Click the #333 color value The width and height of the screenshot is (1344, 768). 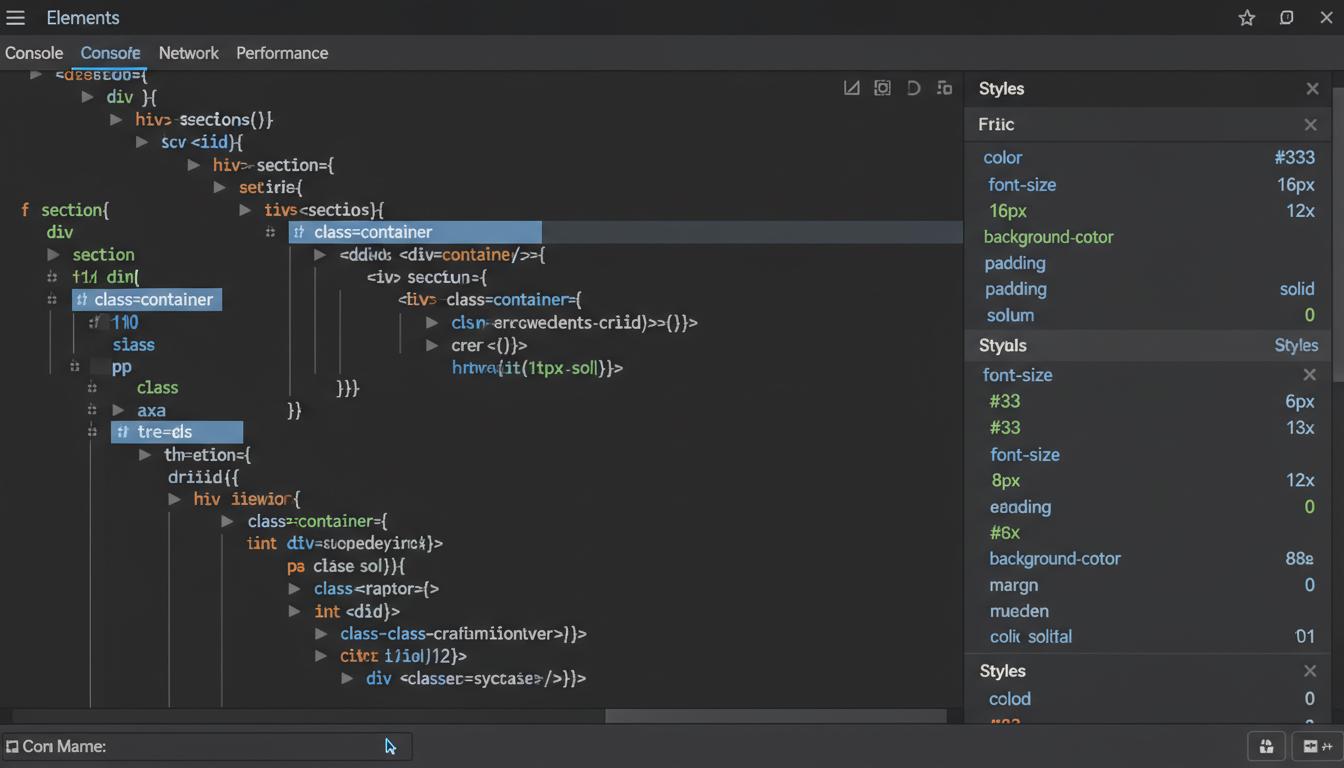pos(1295,158)
